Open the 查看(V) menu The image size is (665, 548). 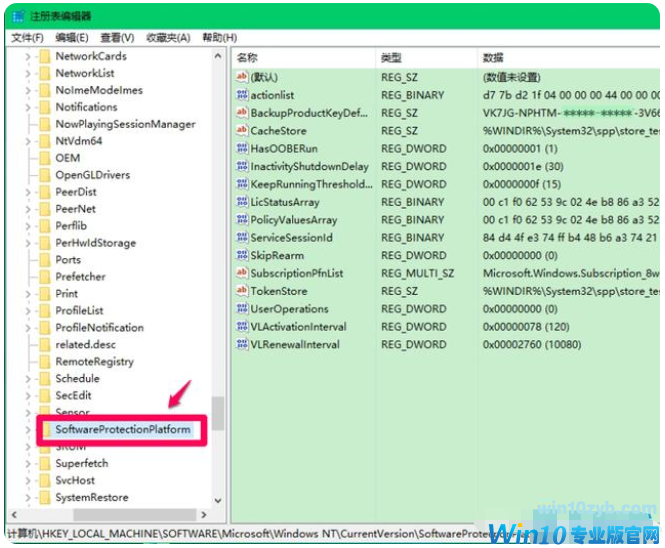117,38
